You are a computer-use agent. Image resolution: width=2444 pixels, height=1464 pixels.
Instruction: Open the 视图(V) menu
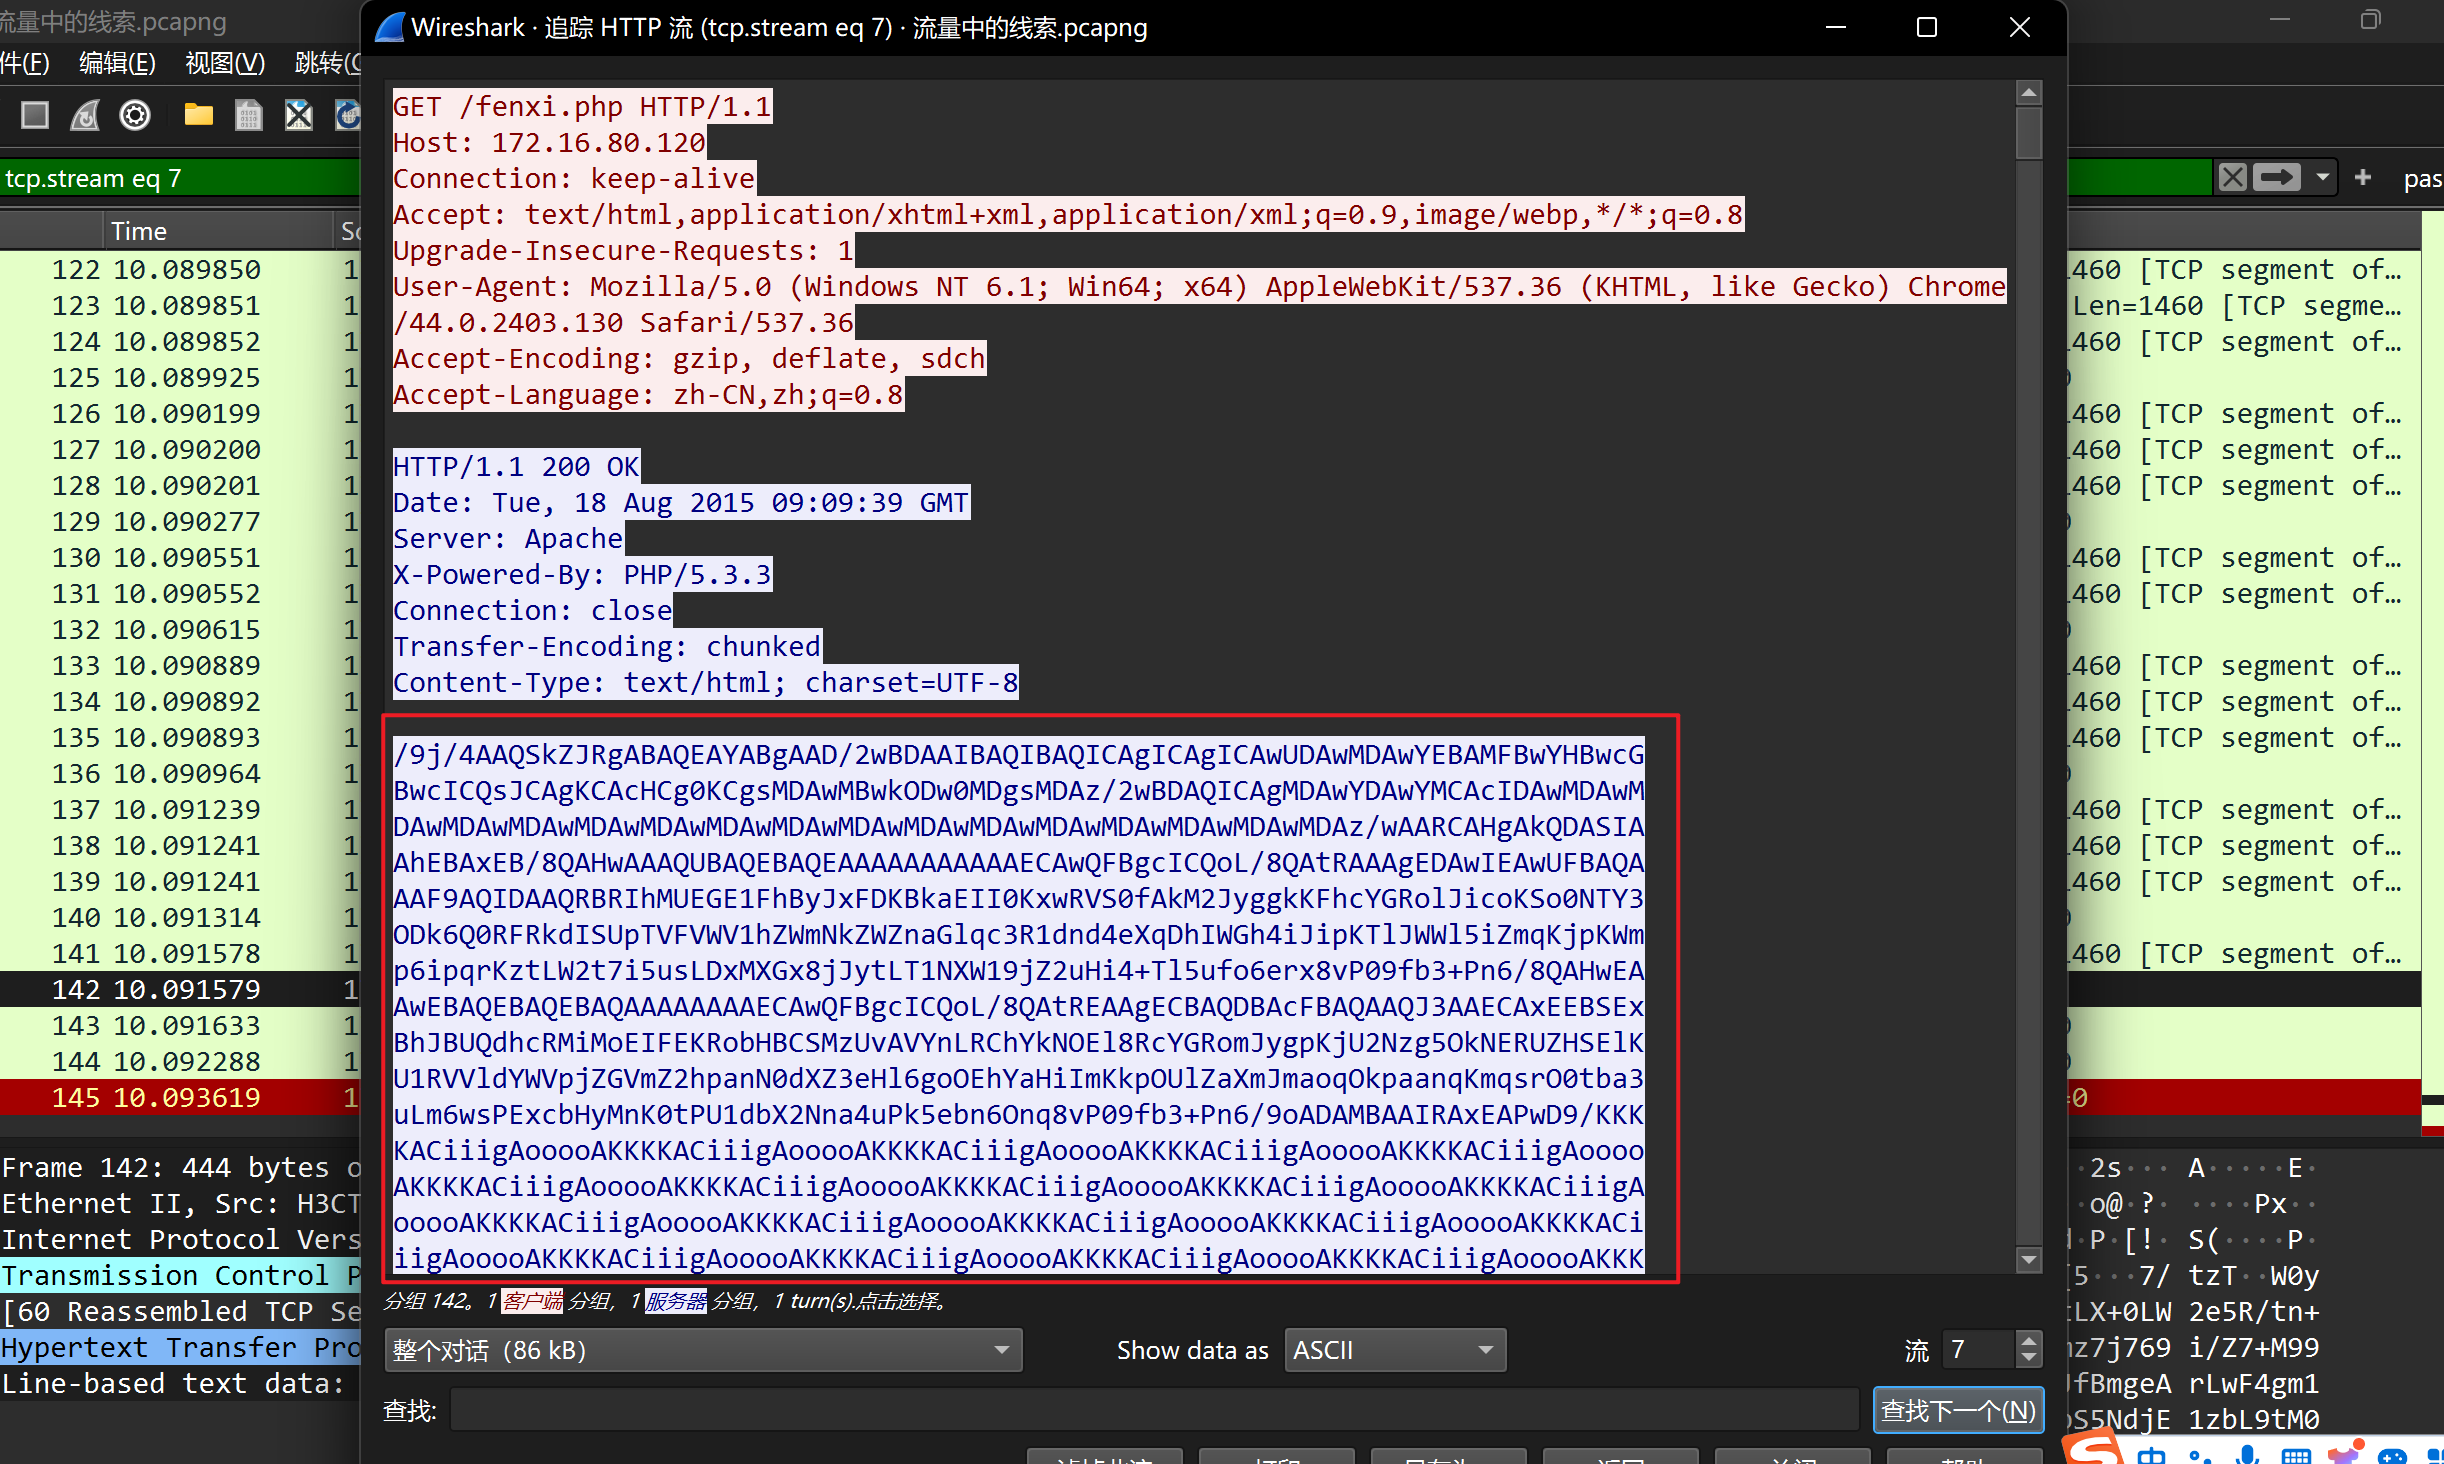tap(225, 63)
